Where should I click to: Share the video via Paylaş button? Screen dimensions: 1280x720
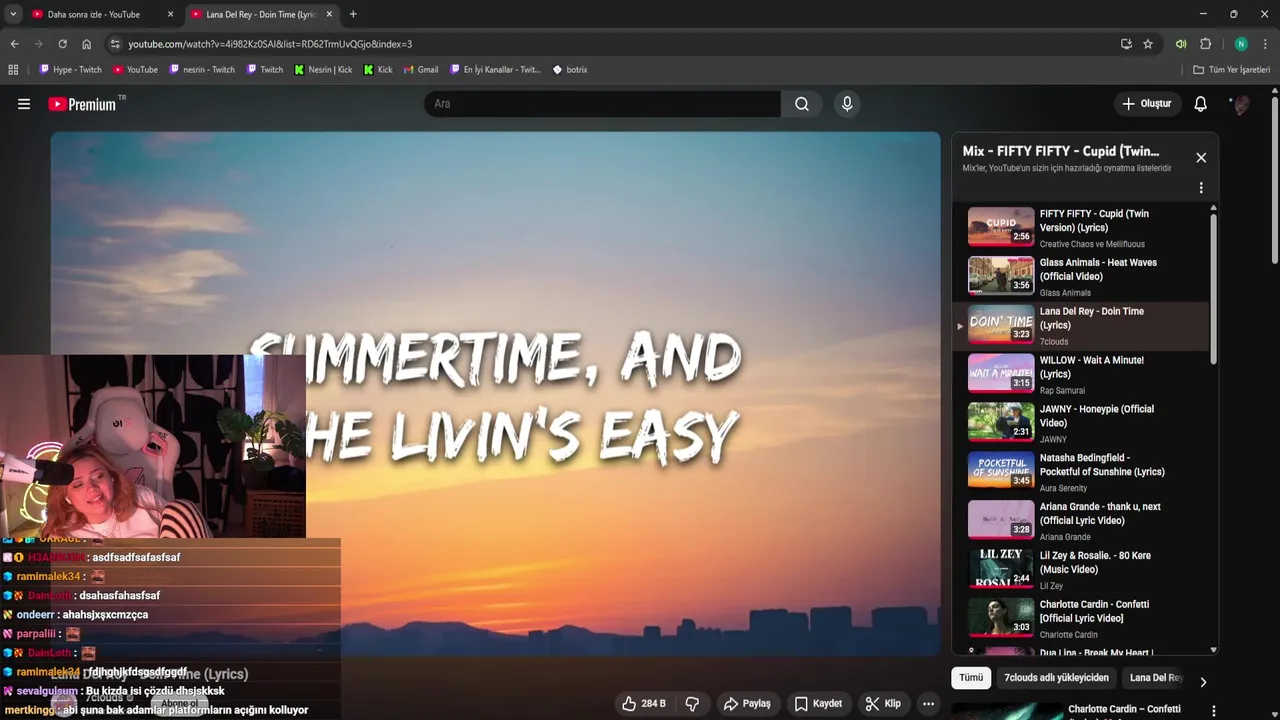747,704
